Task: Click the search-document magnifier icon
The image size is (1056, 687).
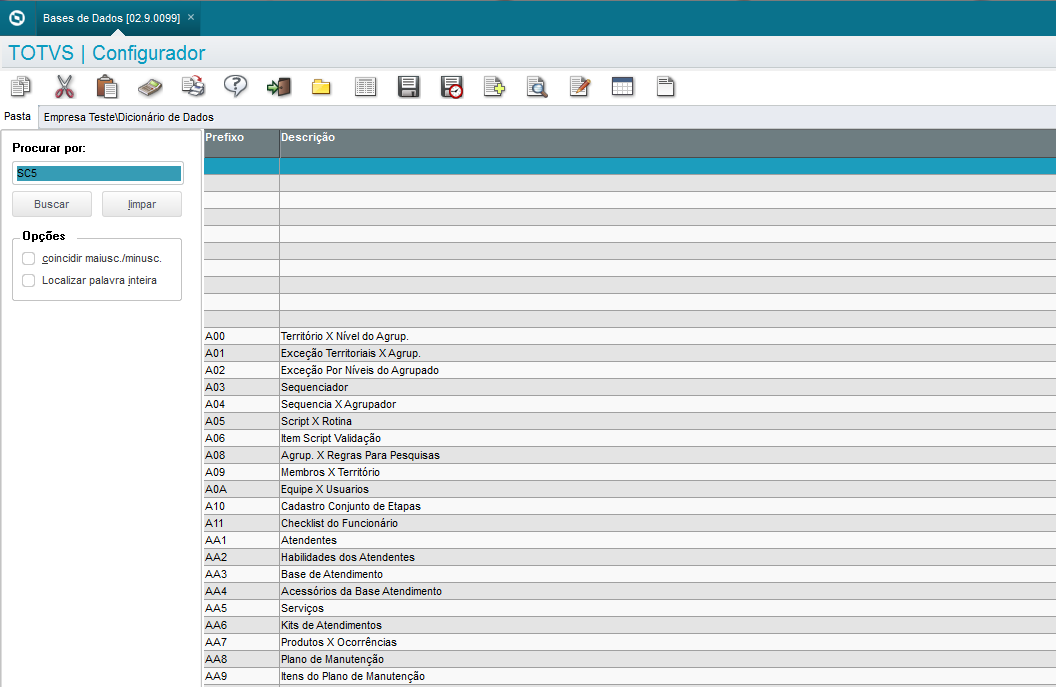Action: (537, 87)
